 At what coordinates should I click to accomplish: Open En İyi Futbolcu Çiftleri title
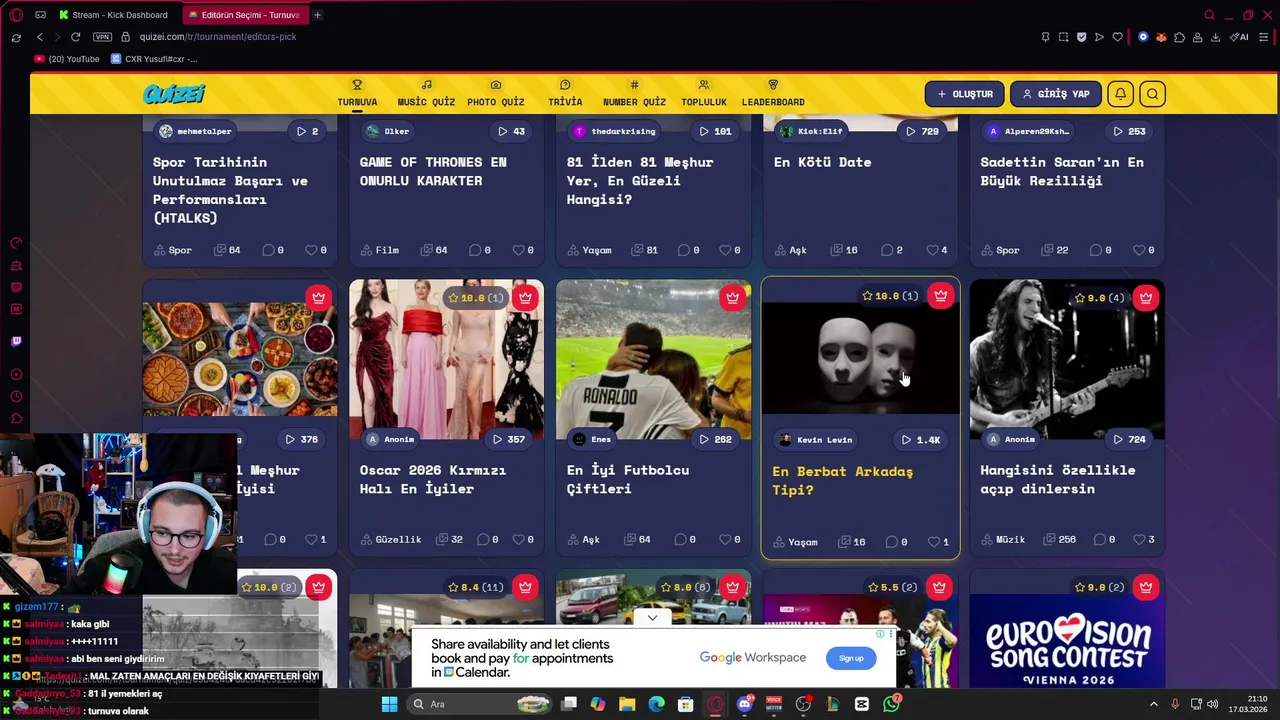tap(628, 479)
